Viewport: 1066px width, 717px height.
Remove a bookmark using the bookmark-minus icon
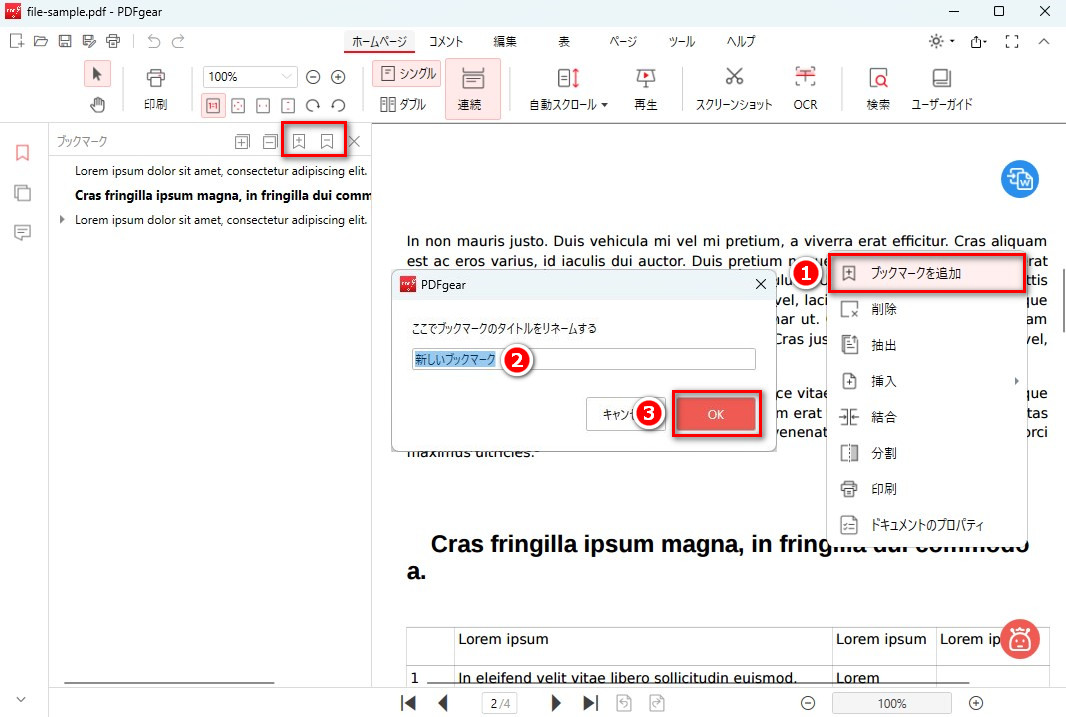tap(325, 141)
